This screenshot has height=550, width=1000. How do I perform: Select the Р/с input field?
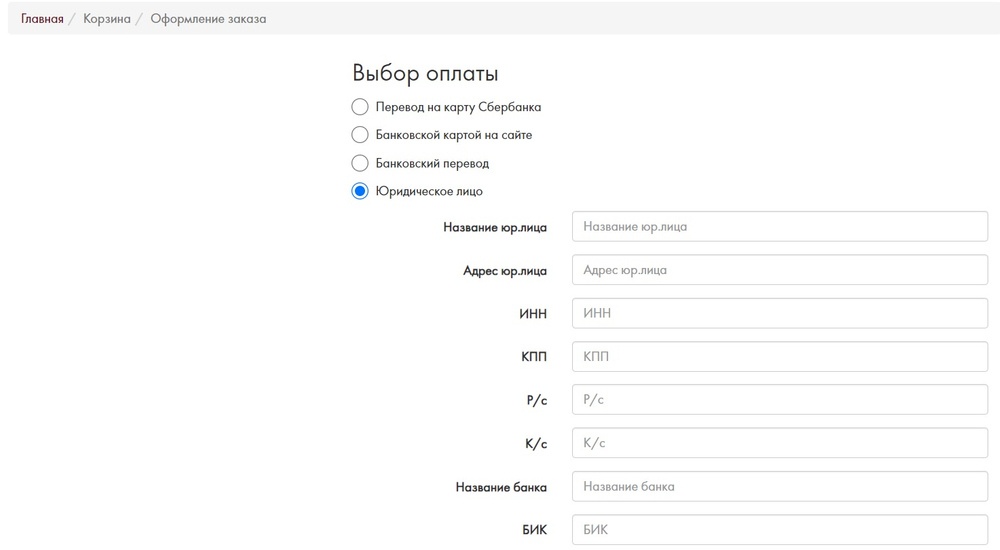pos(779,399)
